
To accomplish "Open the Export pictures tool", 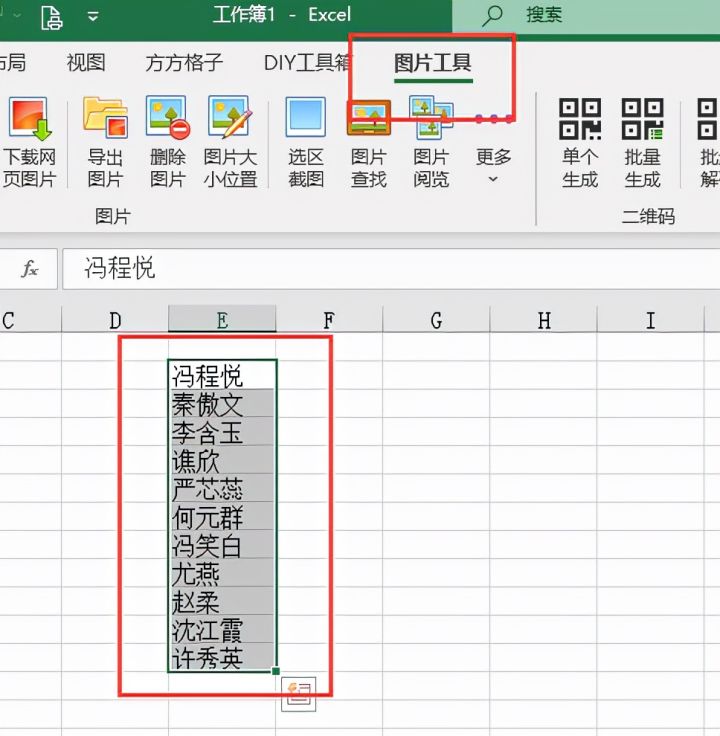I will tap(105, 142).
